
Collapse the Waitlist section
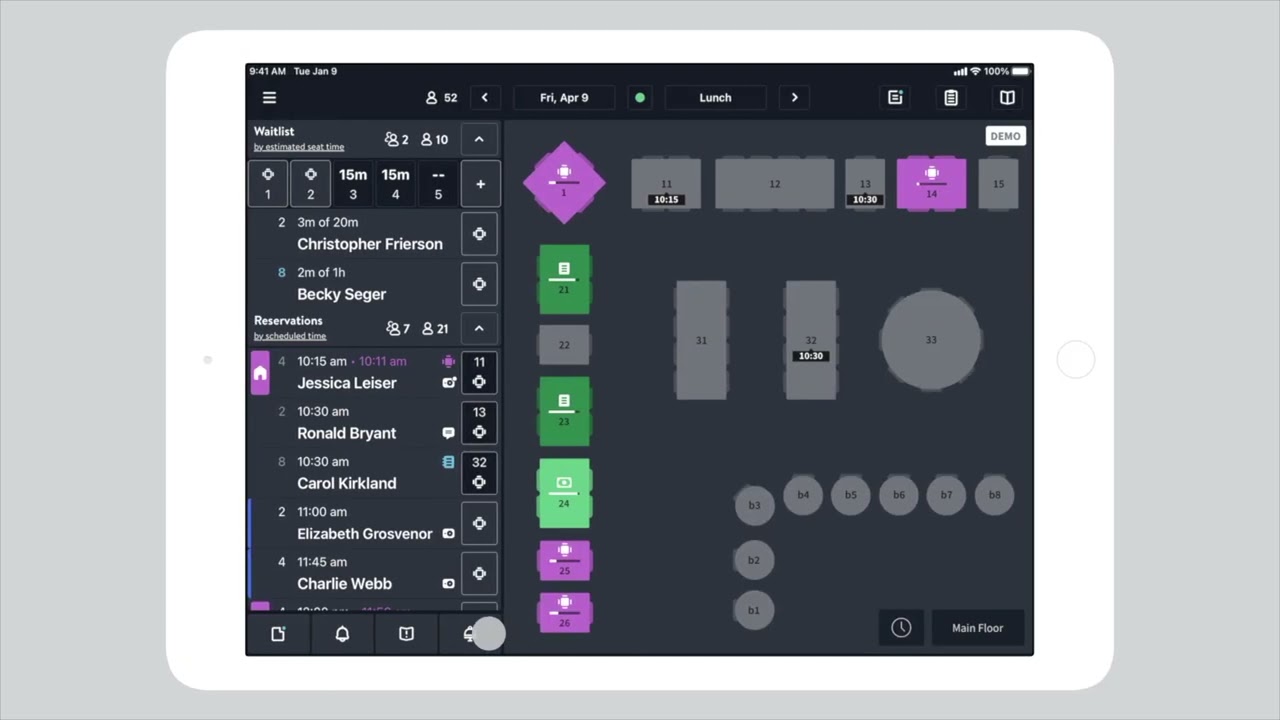(479, 139)
